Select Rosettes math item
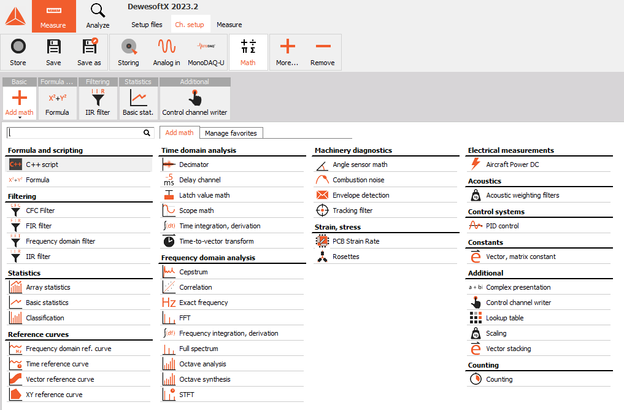624x410 pixels. 386,256
